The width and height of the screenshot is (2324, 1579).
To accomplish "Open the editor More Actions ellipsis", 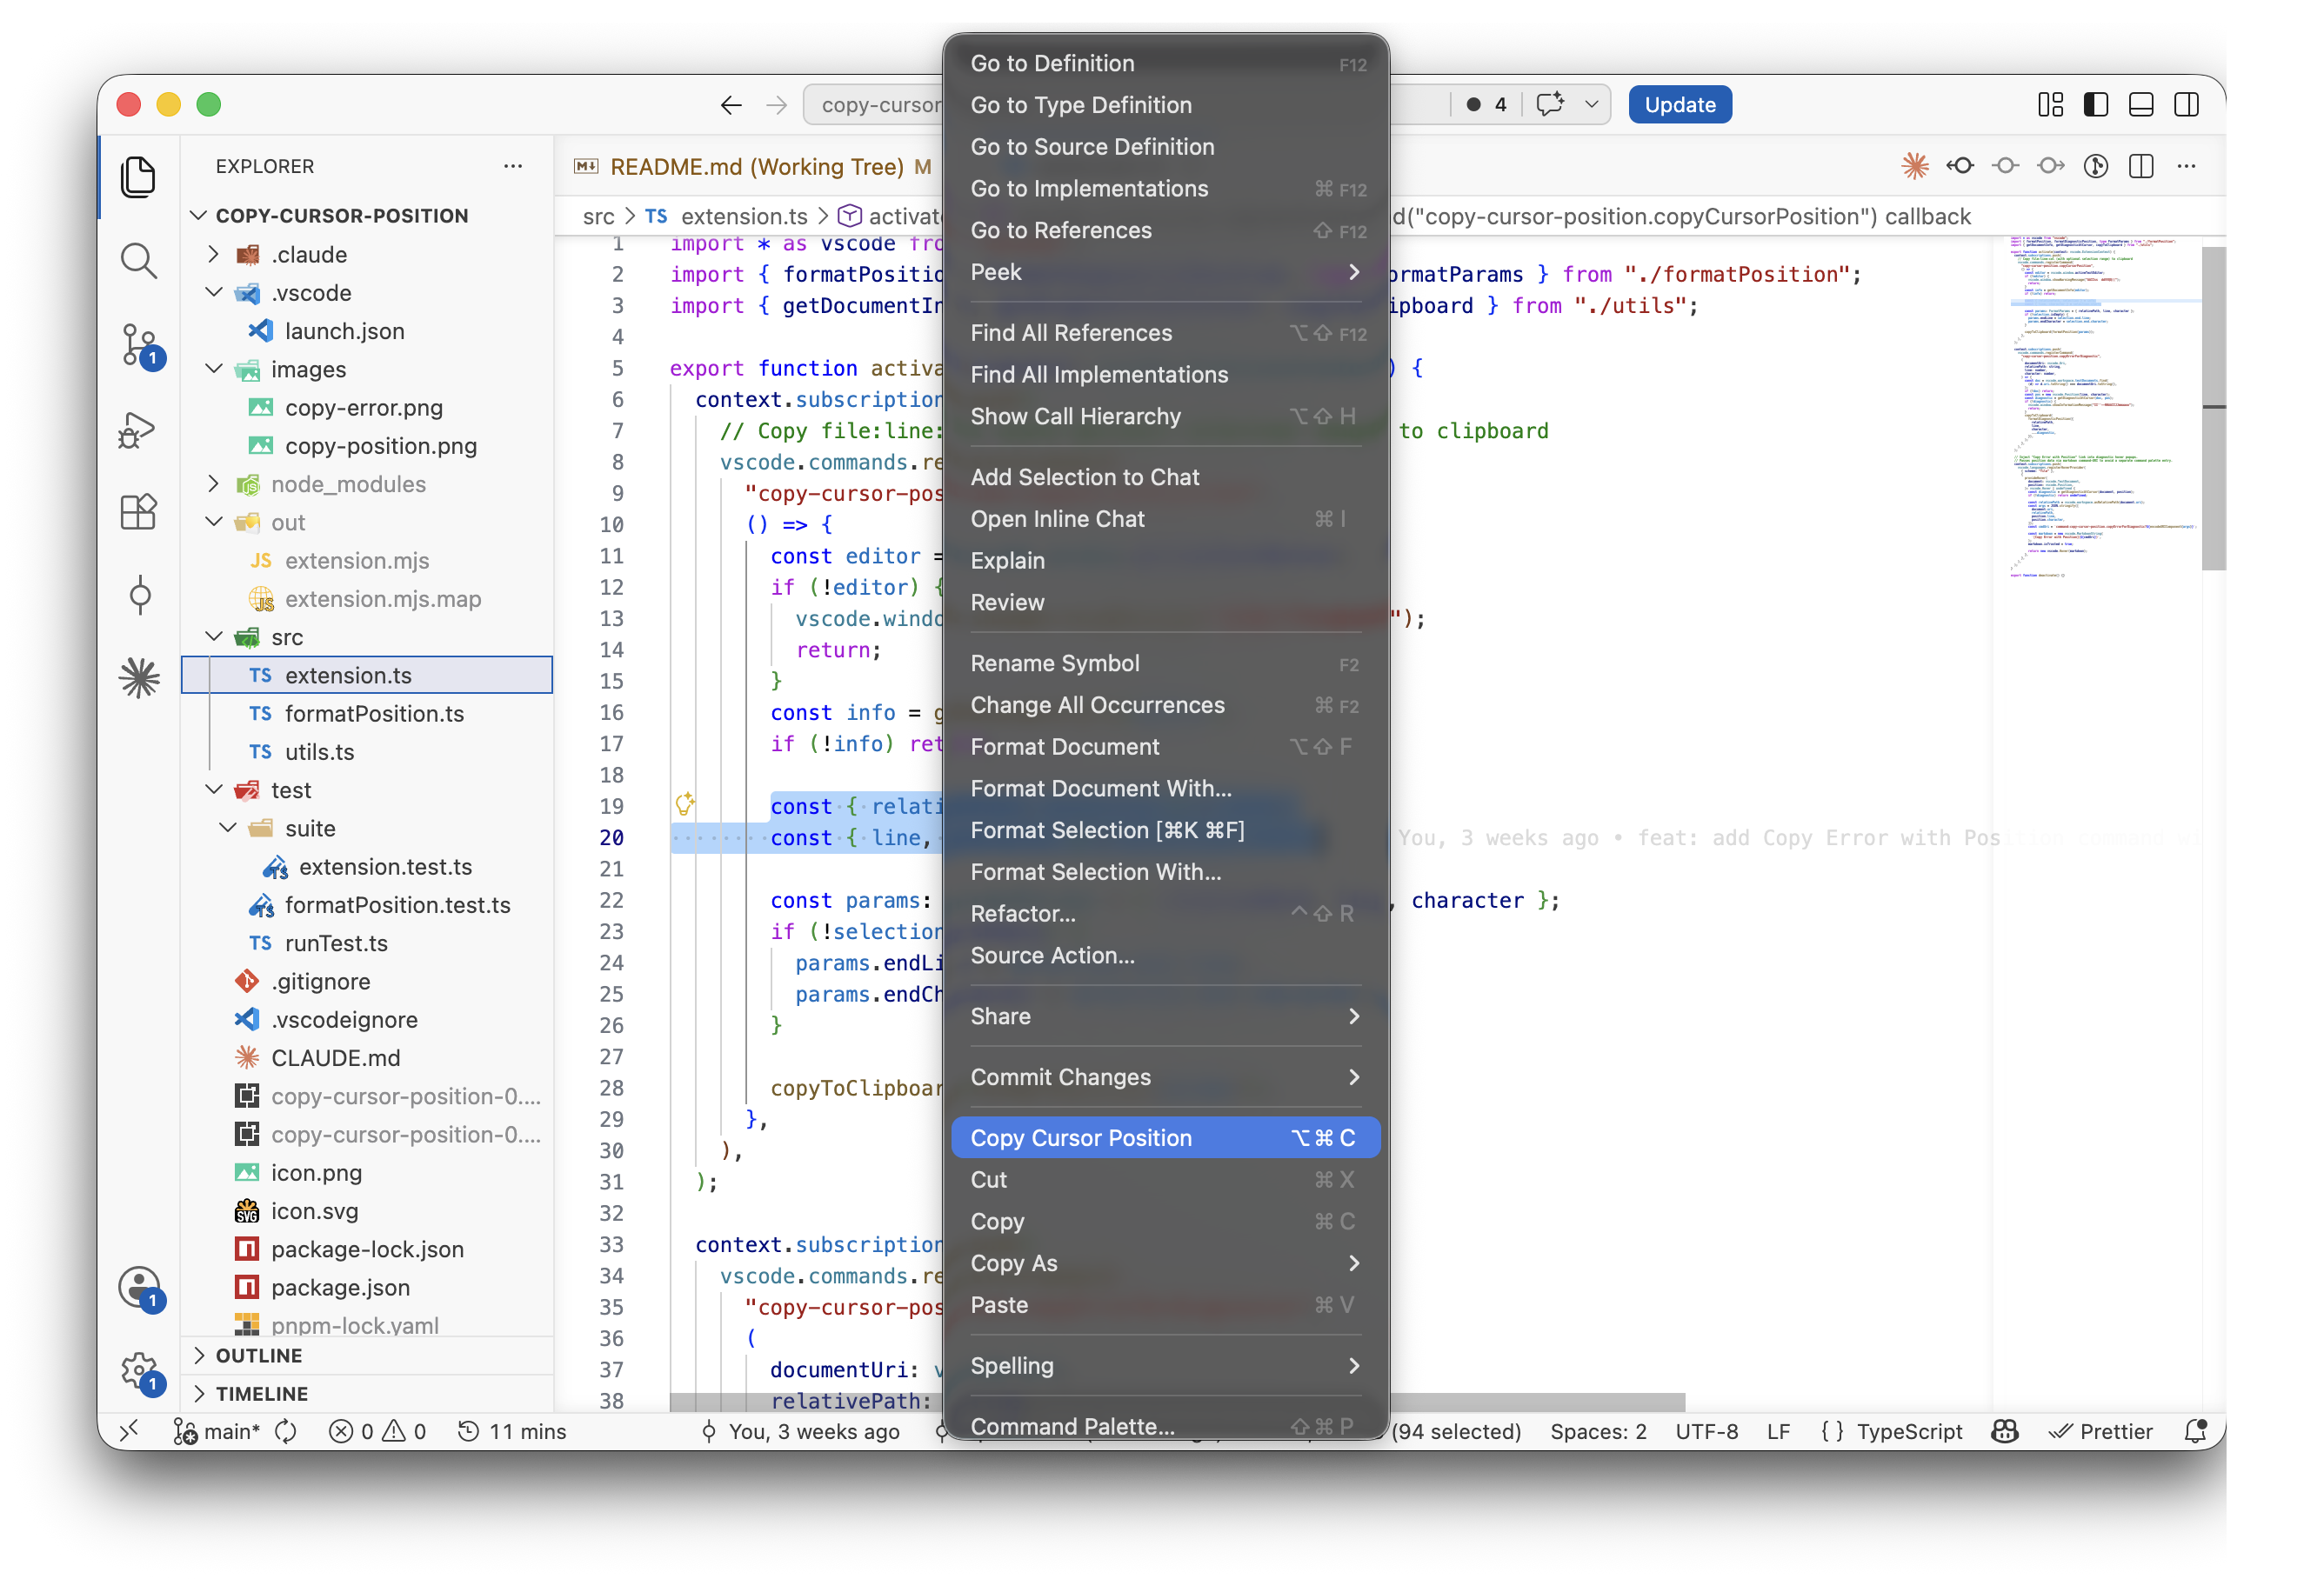I will [x=2186, y=166].
